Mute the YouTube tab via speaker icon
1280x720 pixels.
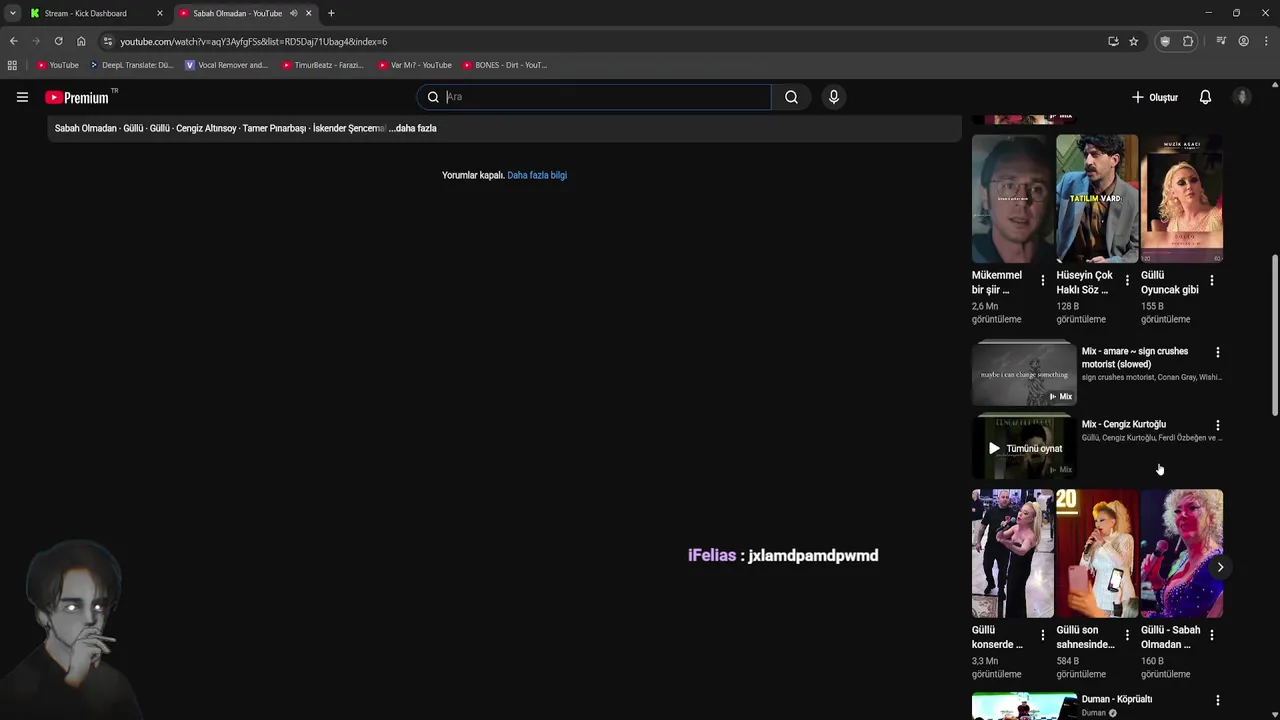tap(293, 13)
